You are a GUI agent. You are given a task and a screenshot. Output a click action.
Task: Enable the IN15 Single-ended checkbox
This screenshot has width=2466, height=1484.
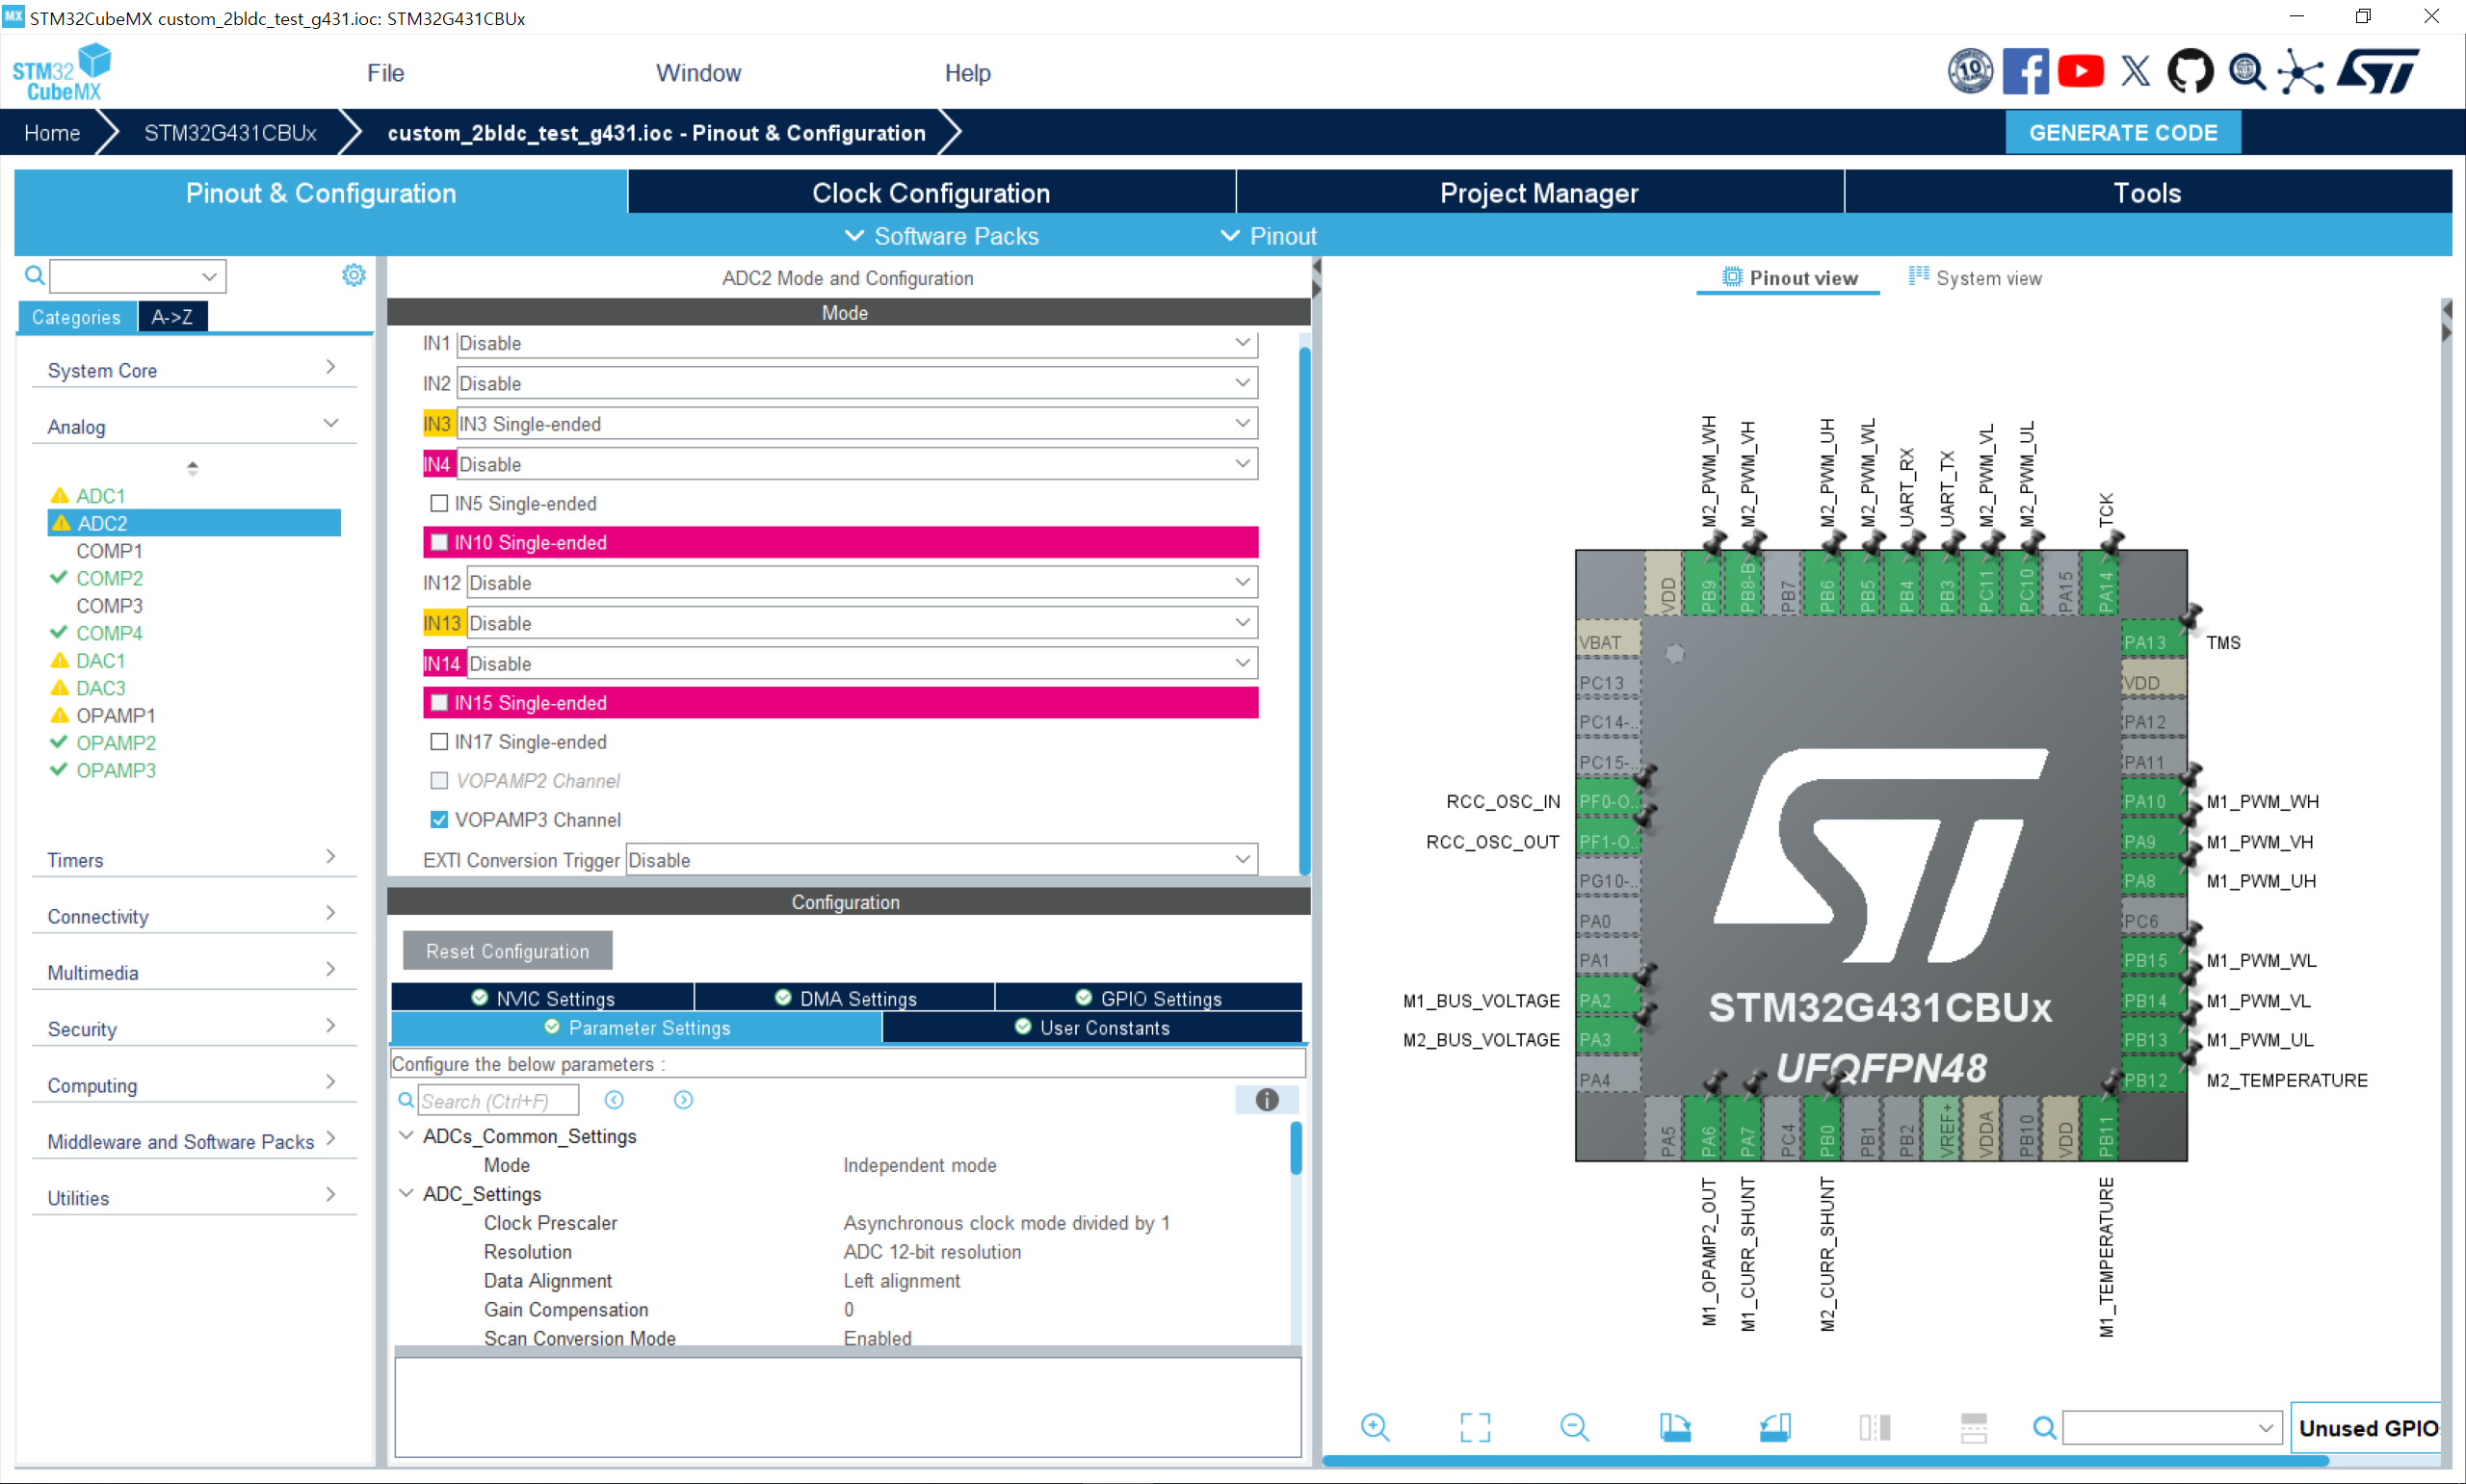pyautogui.click(x=439, y=702)
